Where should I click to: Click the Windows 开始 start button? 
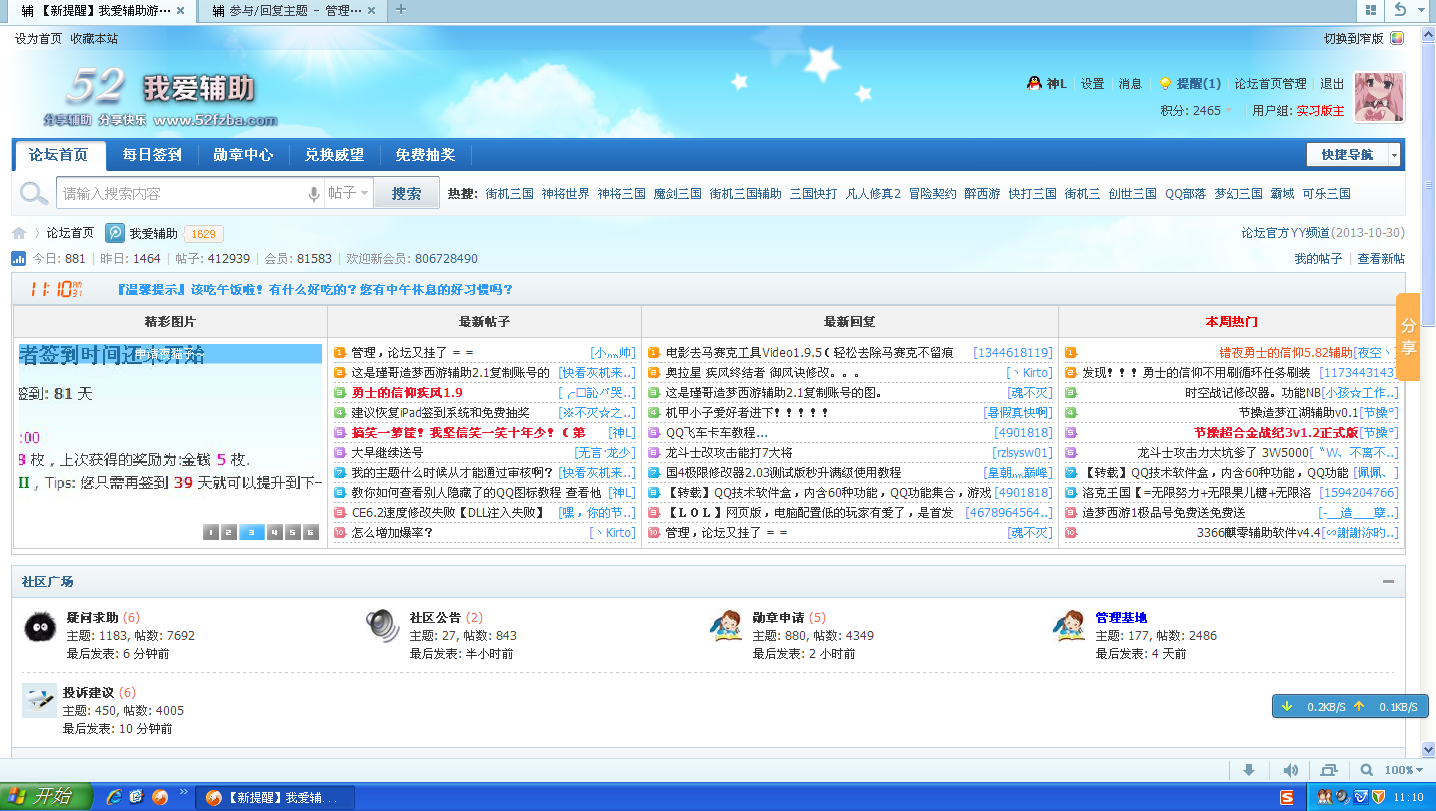coord(46,797)
